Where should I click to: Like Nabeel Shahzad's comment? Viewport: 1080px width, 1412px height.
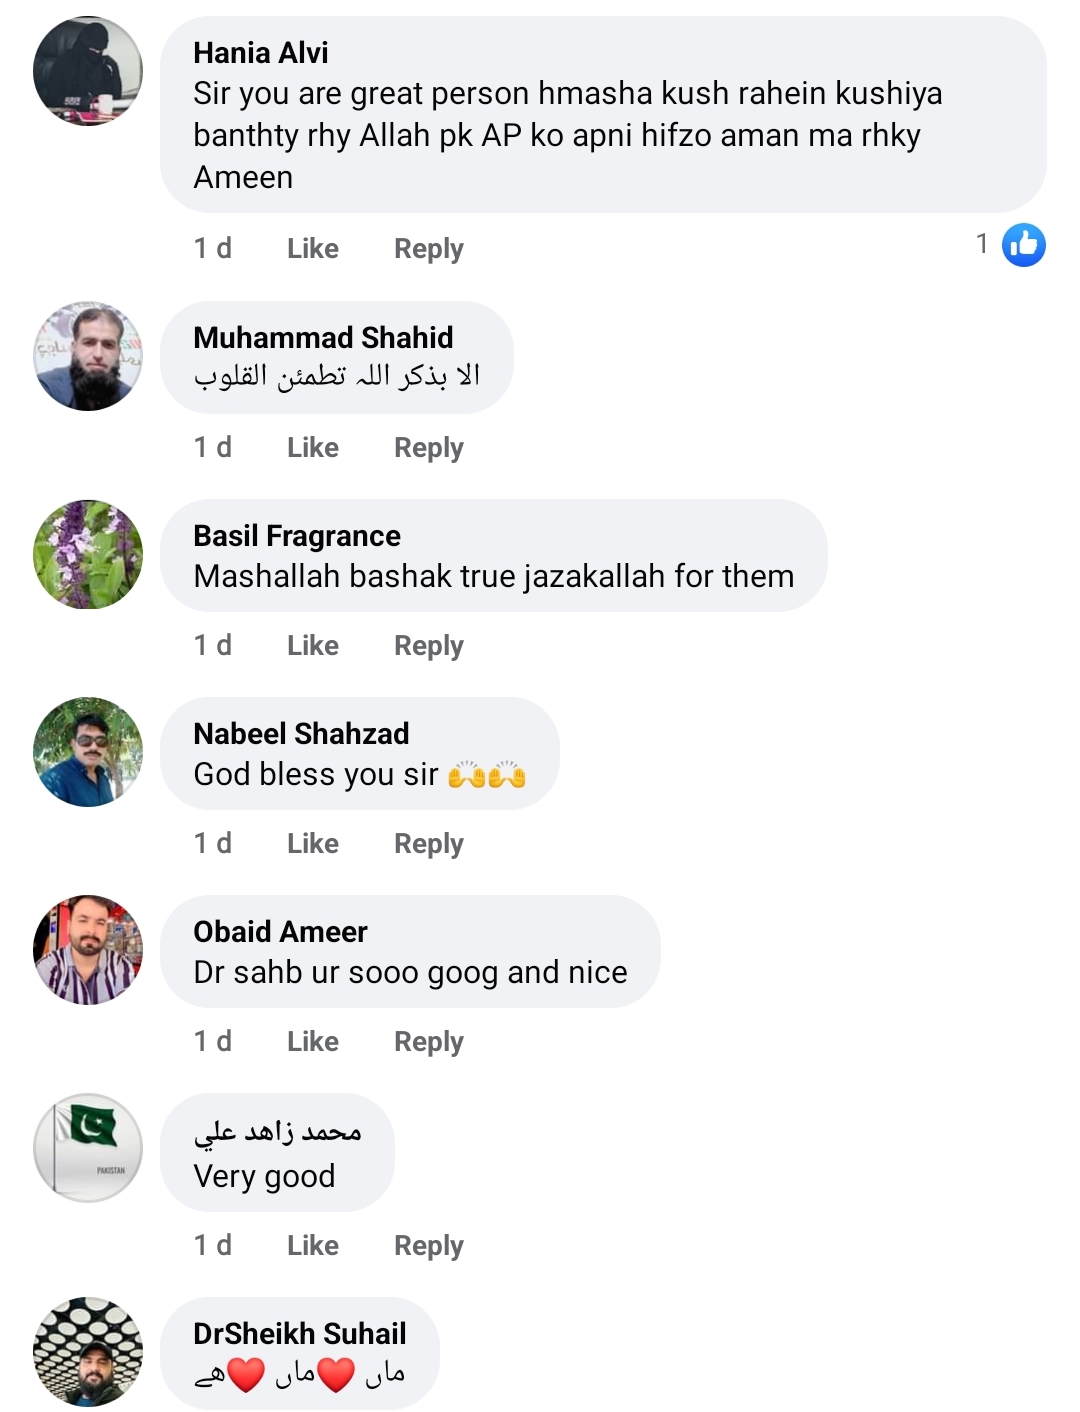tap(312, 843)
